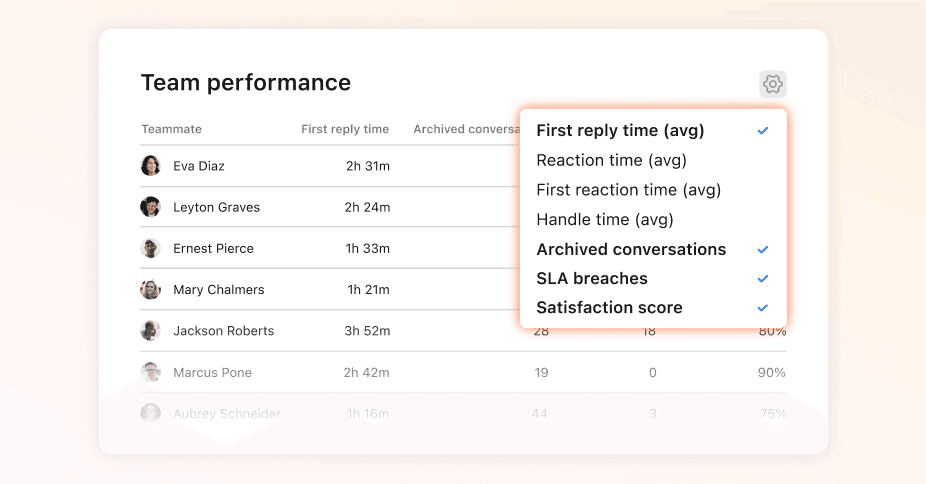The image size is (926, 484).
Task: Click Ernest Pierce's avatar photo
Action: click(x=151, y=248)
